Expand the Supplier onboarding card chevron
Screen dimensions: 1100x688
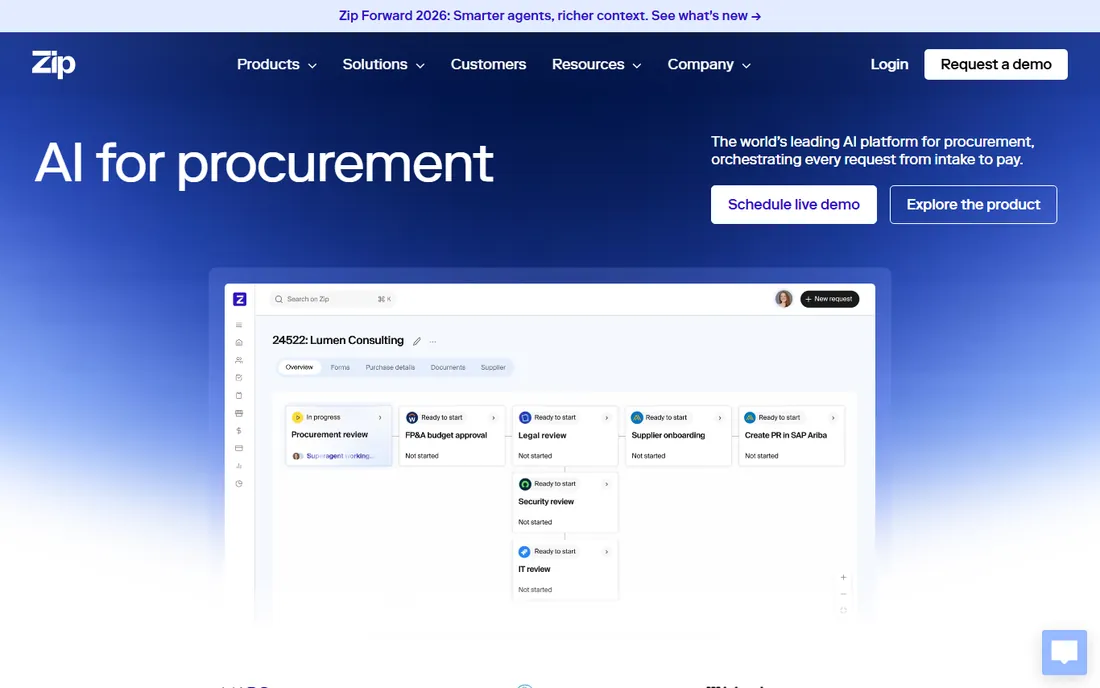click(x=720, y=418)
